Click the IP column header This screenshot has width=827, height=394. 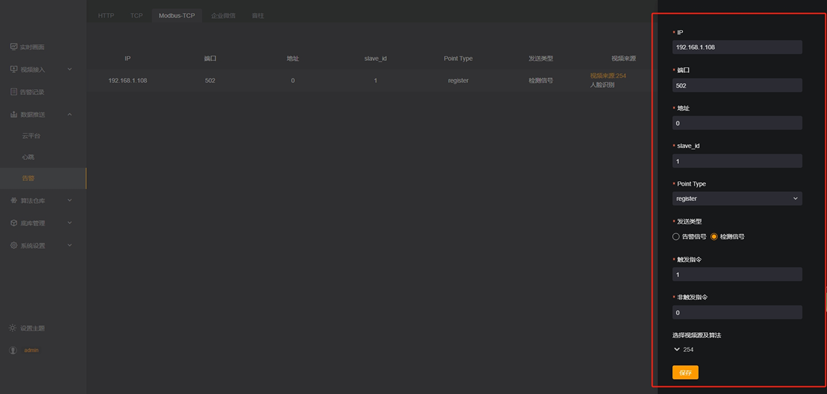(128, 59)
